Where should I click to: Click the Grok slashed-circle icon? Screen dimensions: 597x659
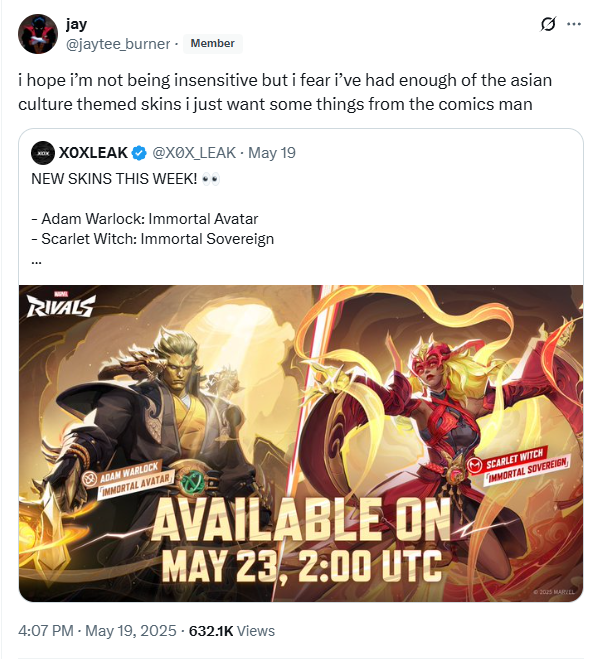coord(548,24)
